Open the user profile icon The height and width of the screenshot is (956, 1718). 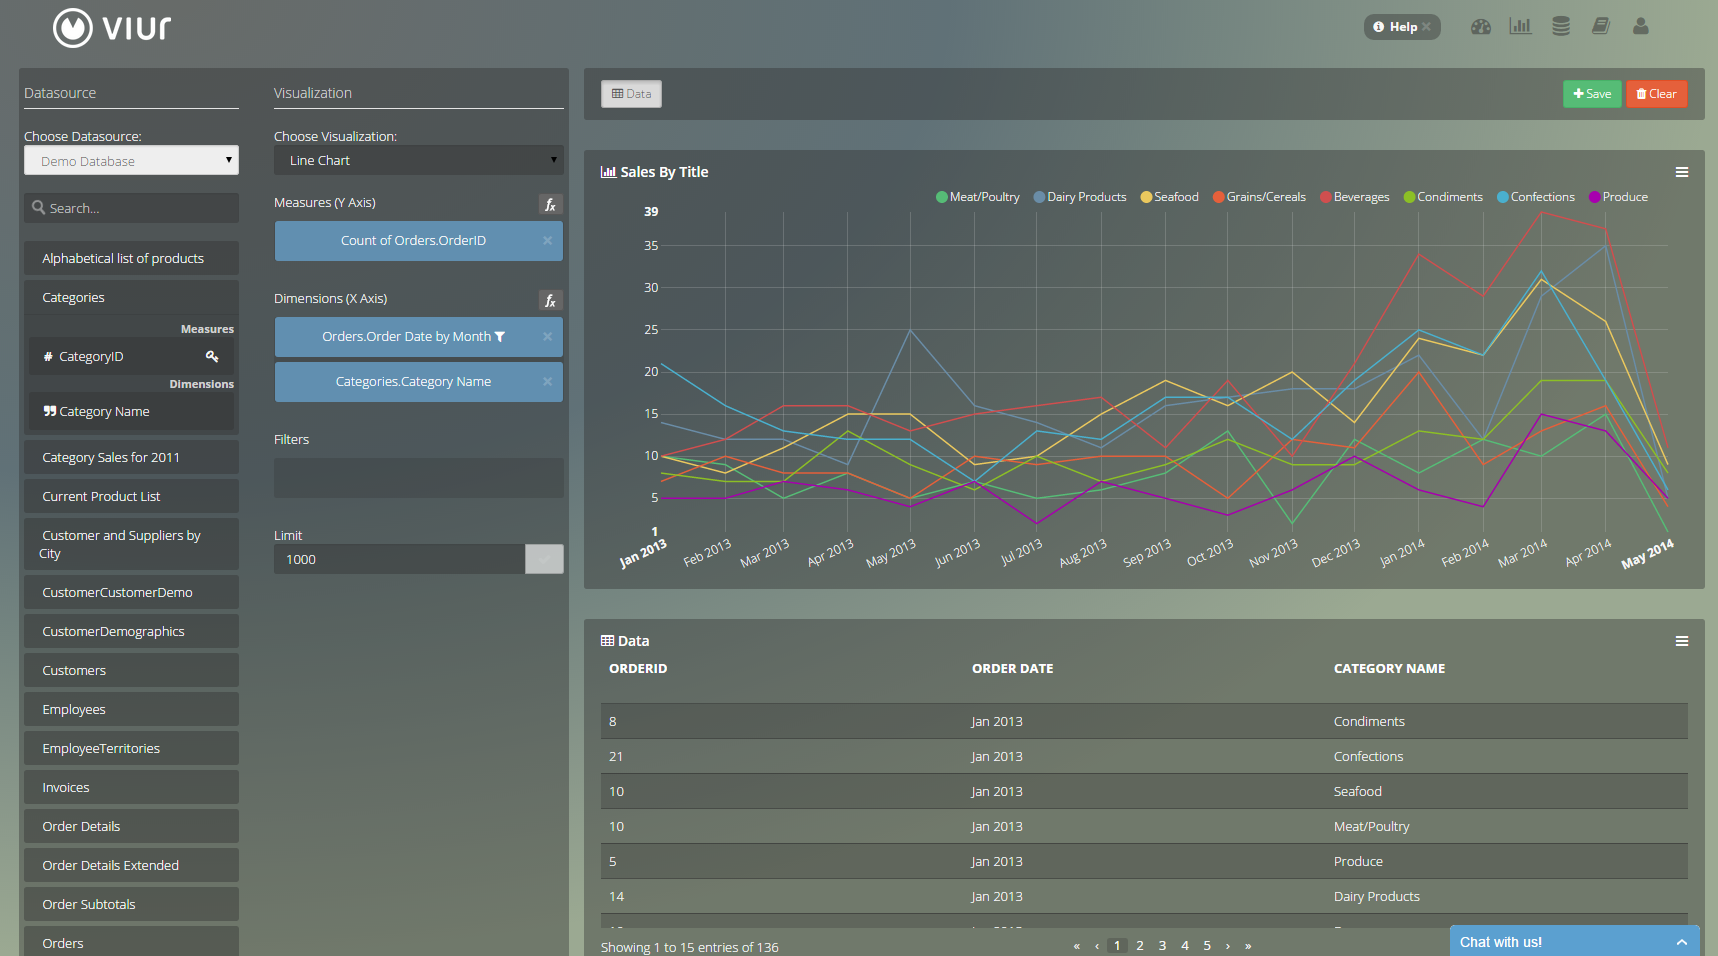point(1640,27)
